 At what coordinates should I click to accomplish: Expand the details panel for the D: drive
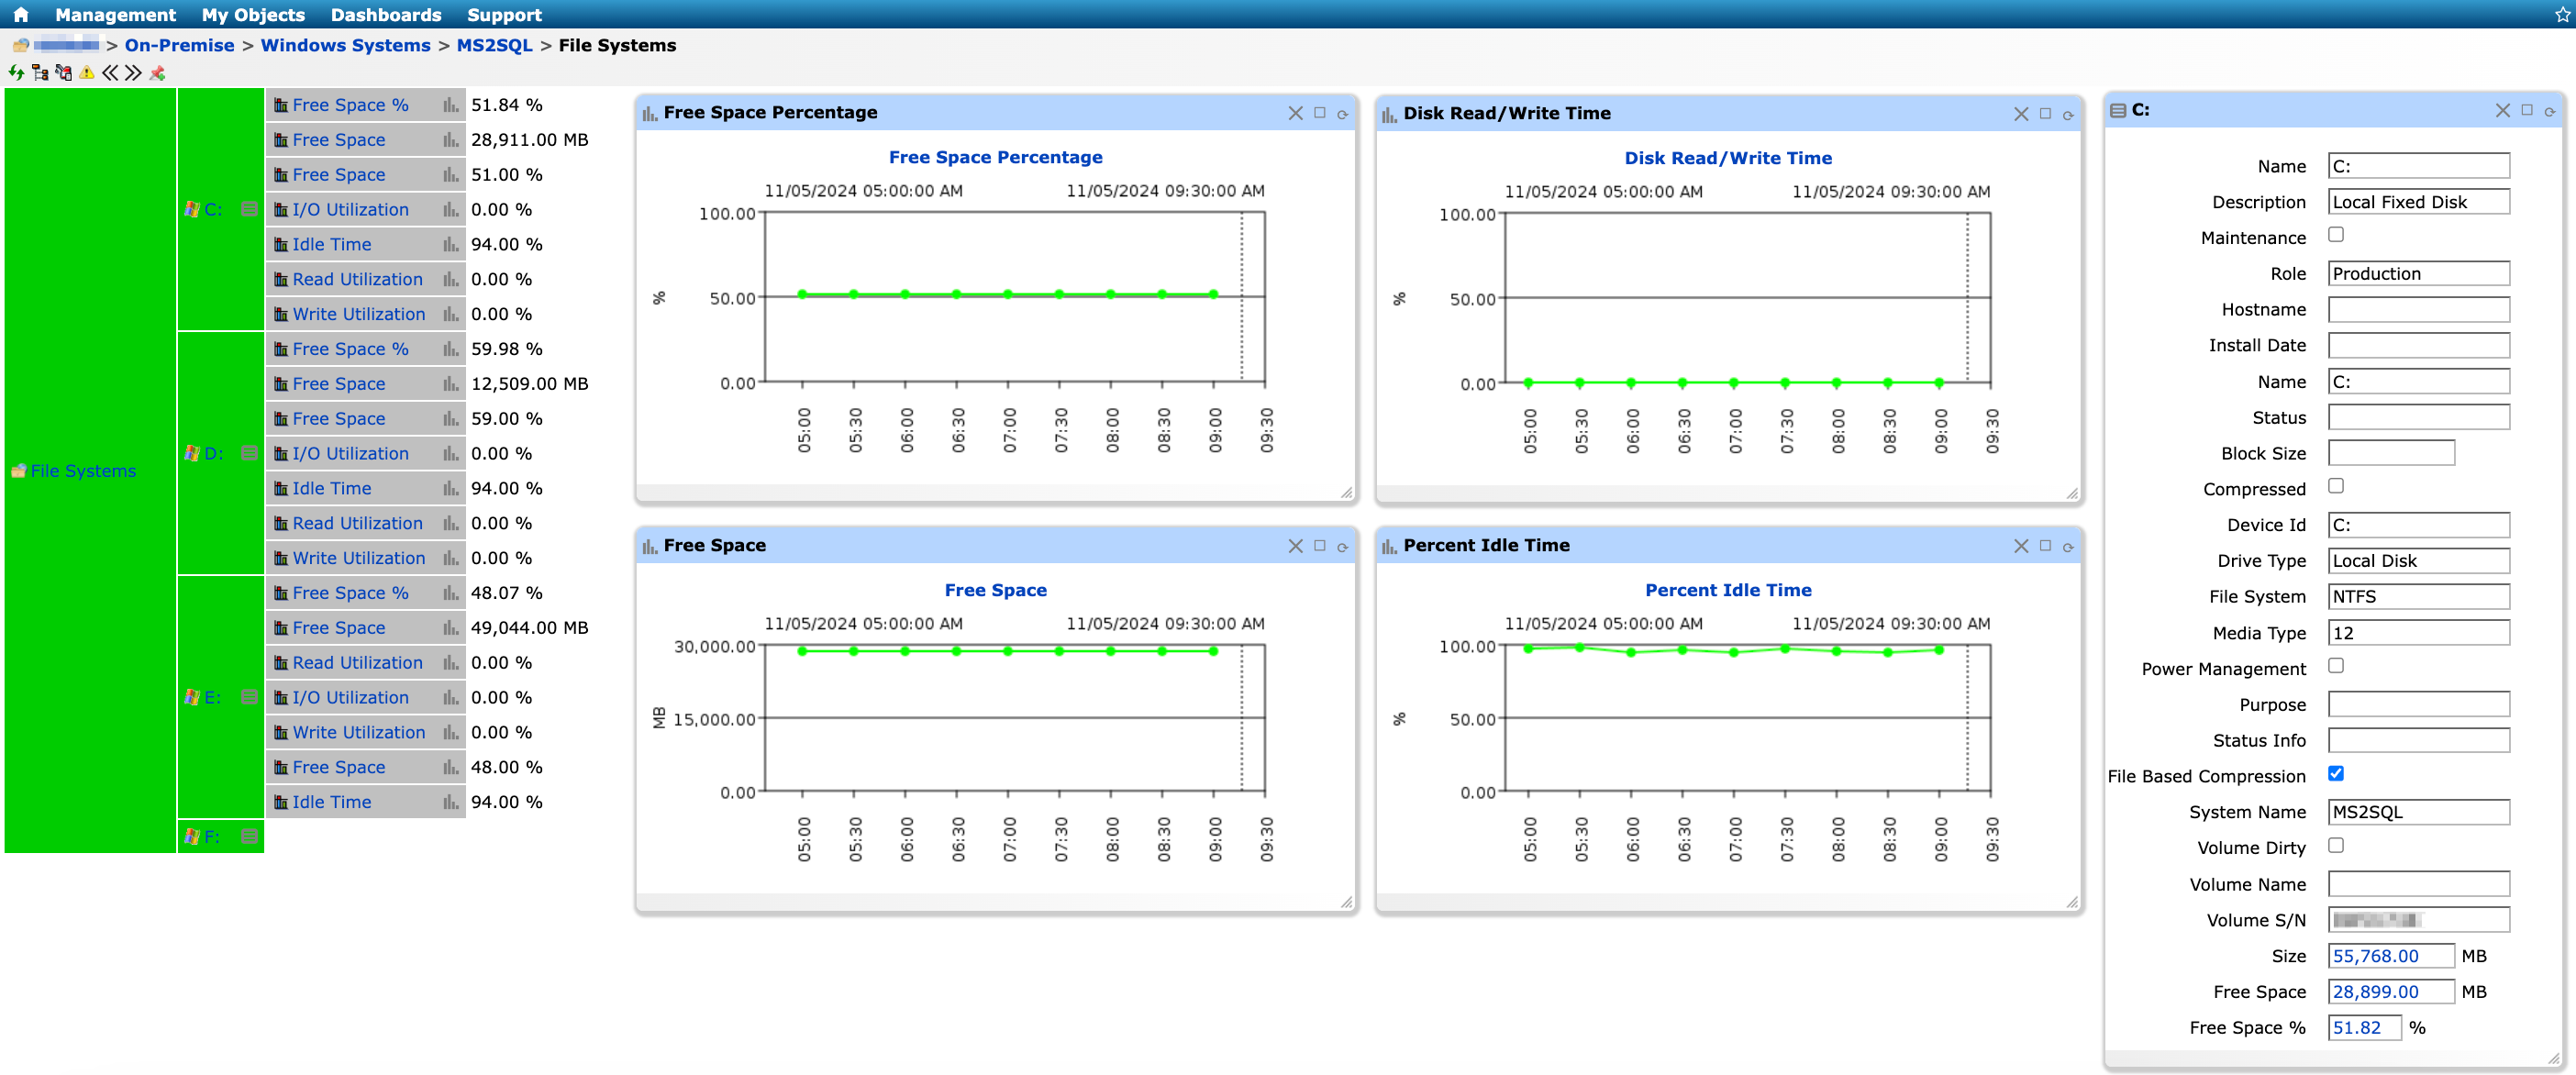coord(249,452)
